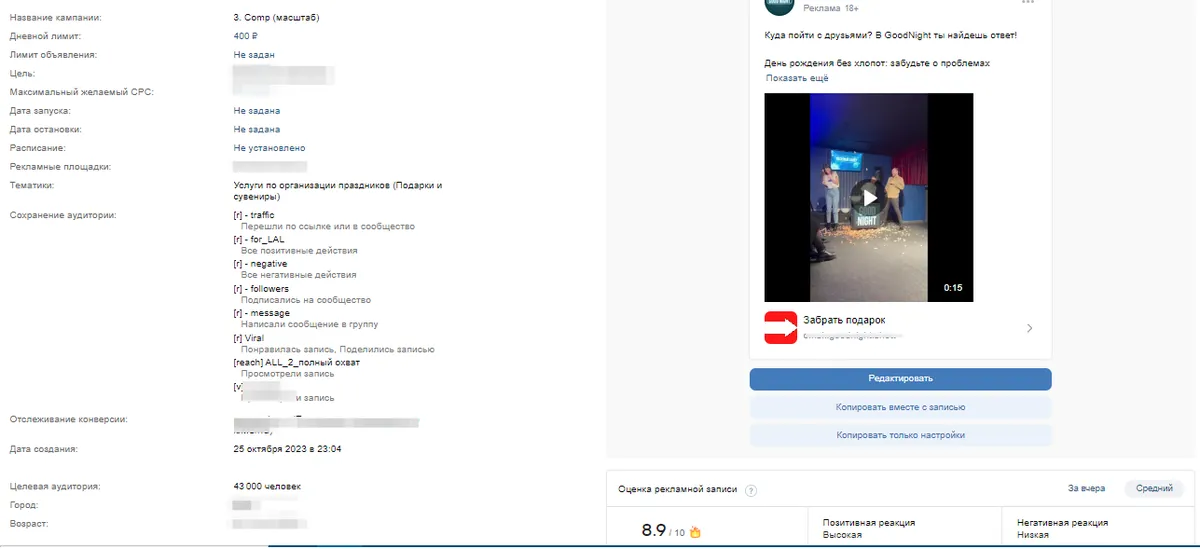Click Копировать вместе с записью
1200x549 pixels.
click(x=900, y=408)
